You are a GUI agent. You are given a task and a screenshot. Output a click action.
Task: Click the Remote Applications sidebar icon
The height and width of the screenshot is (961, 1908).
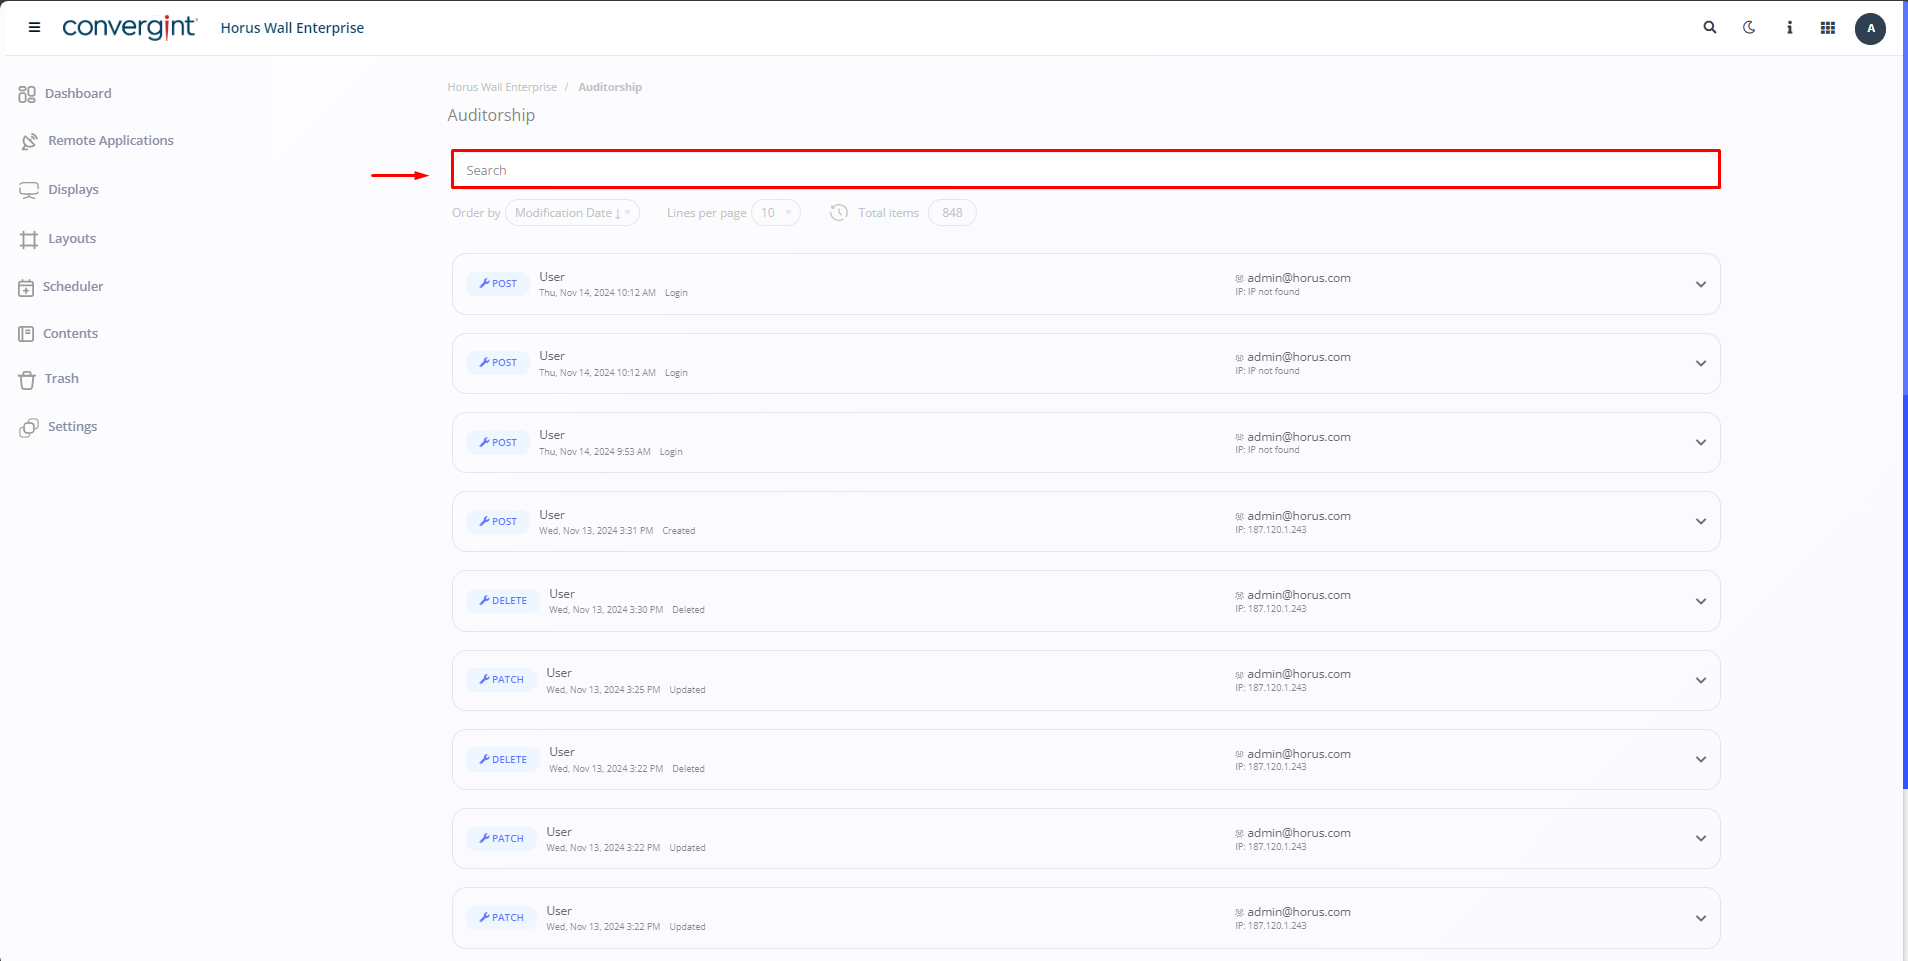[29, 141]
